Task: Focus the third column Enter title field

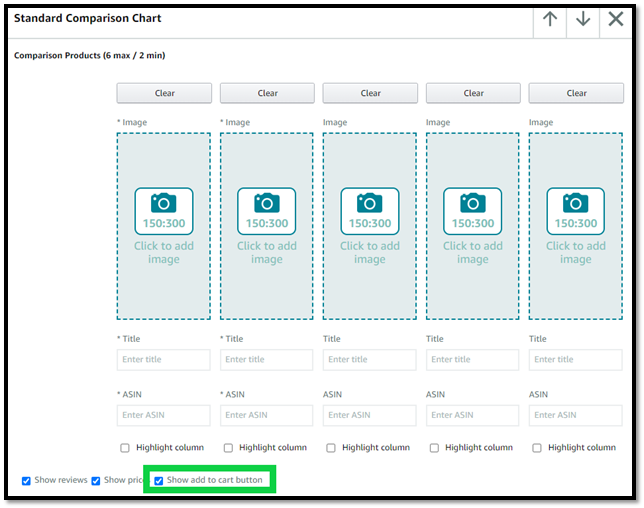Action: point(370,360)
